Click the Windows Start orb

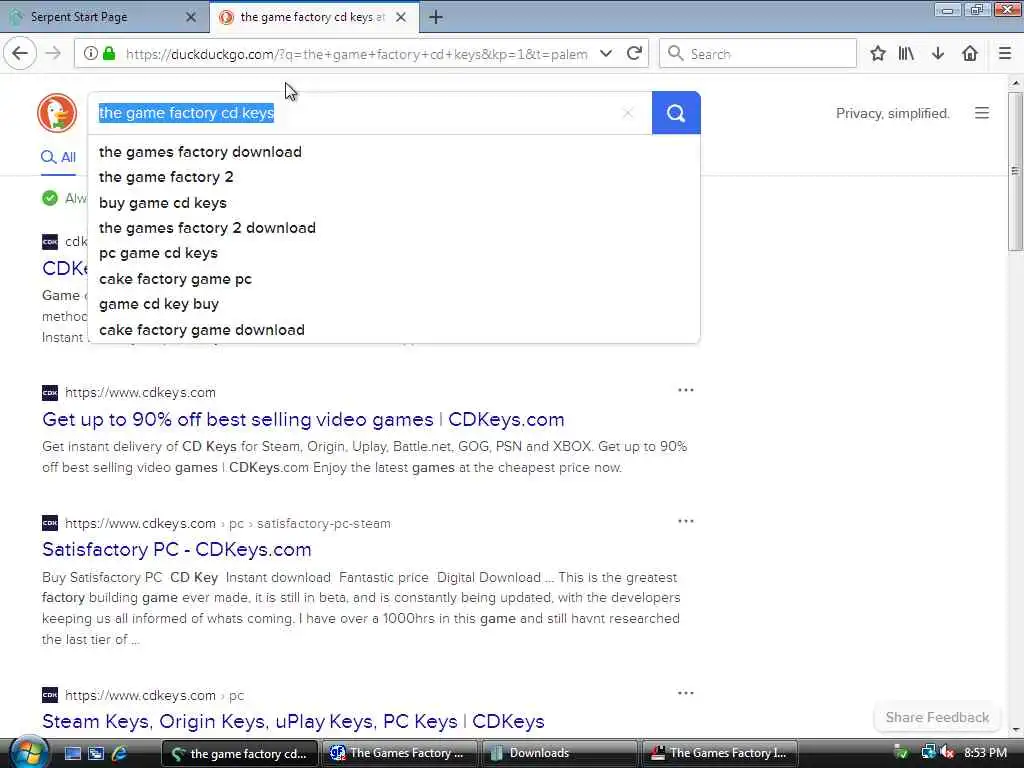[27, 753]
